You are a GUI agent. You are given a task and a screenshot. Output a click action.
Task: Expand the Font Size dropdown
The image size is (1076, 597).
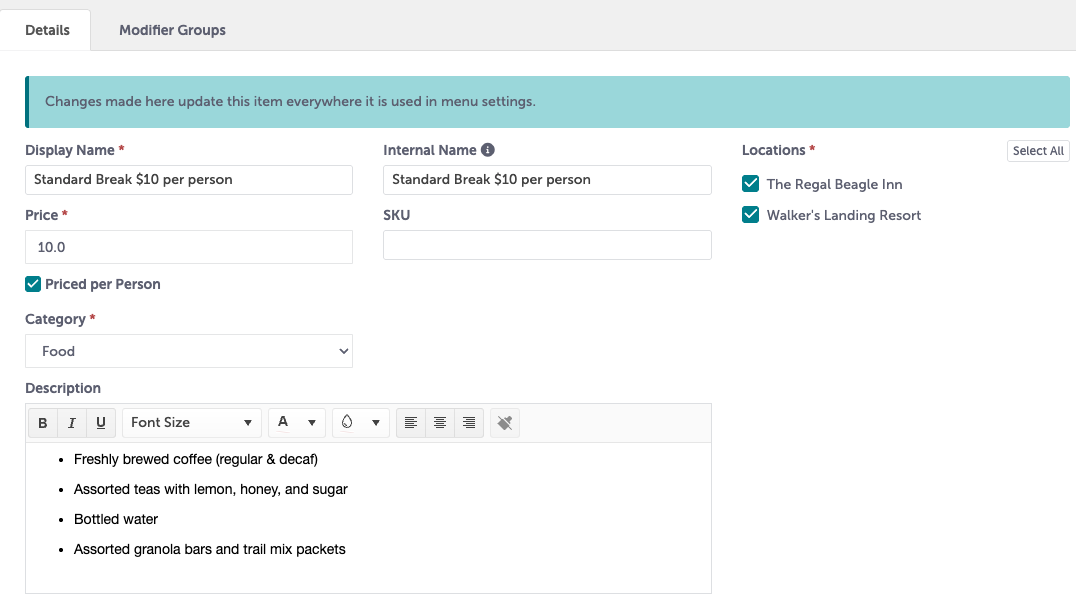click(191, 423)
